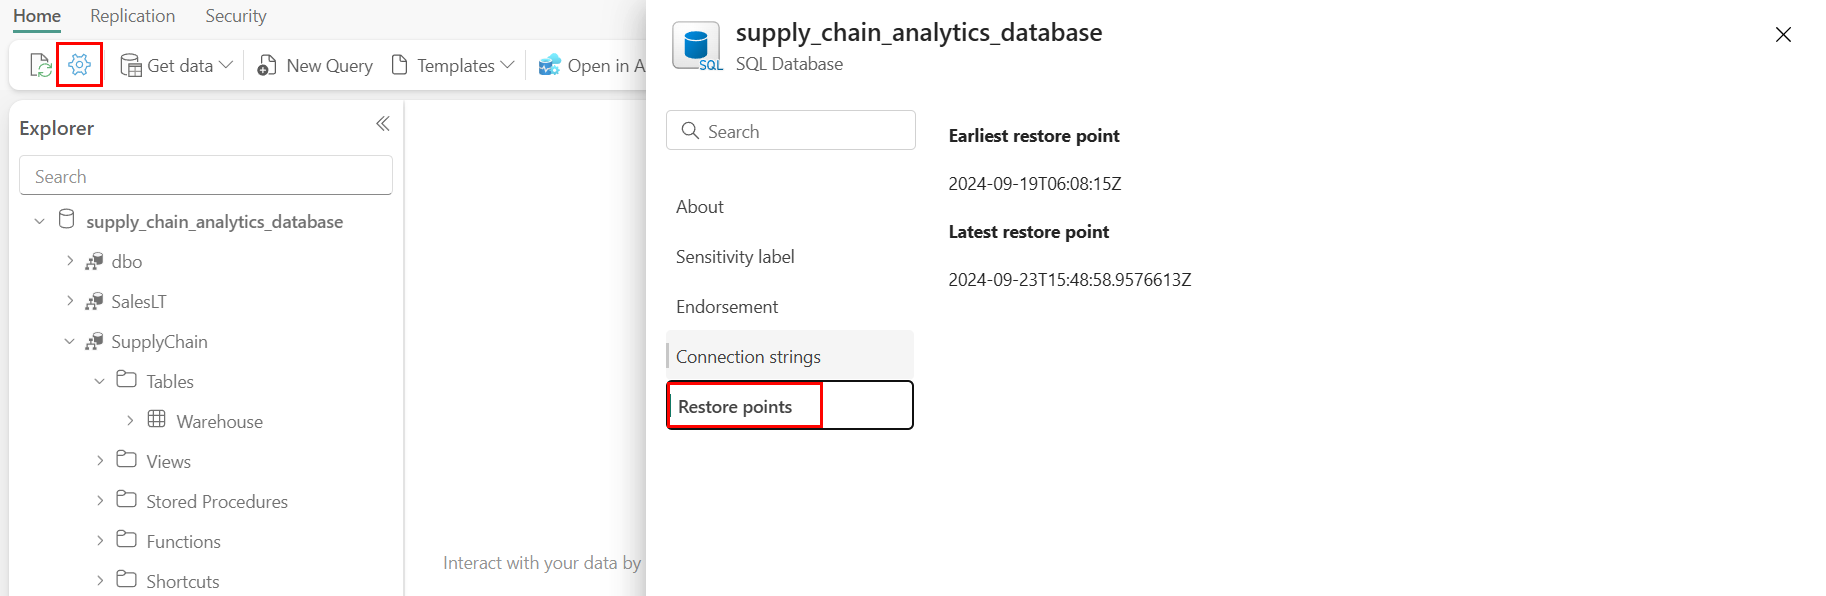Open the Sensitivity label settings section

[x=735, y=257]
